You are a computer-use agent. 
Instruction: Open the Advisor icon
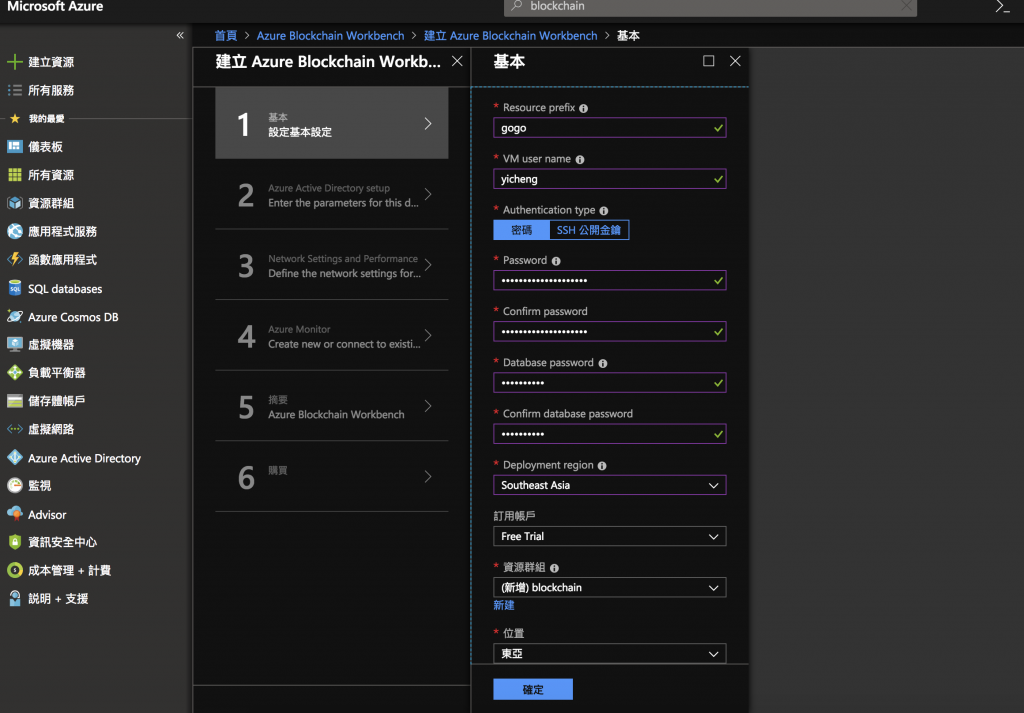[14, 514]
